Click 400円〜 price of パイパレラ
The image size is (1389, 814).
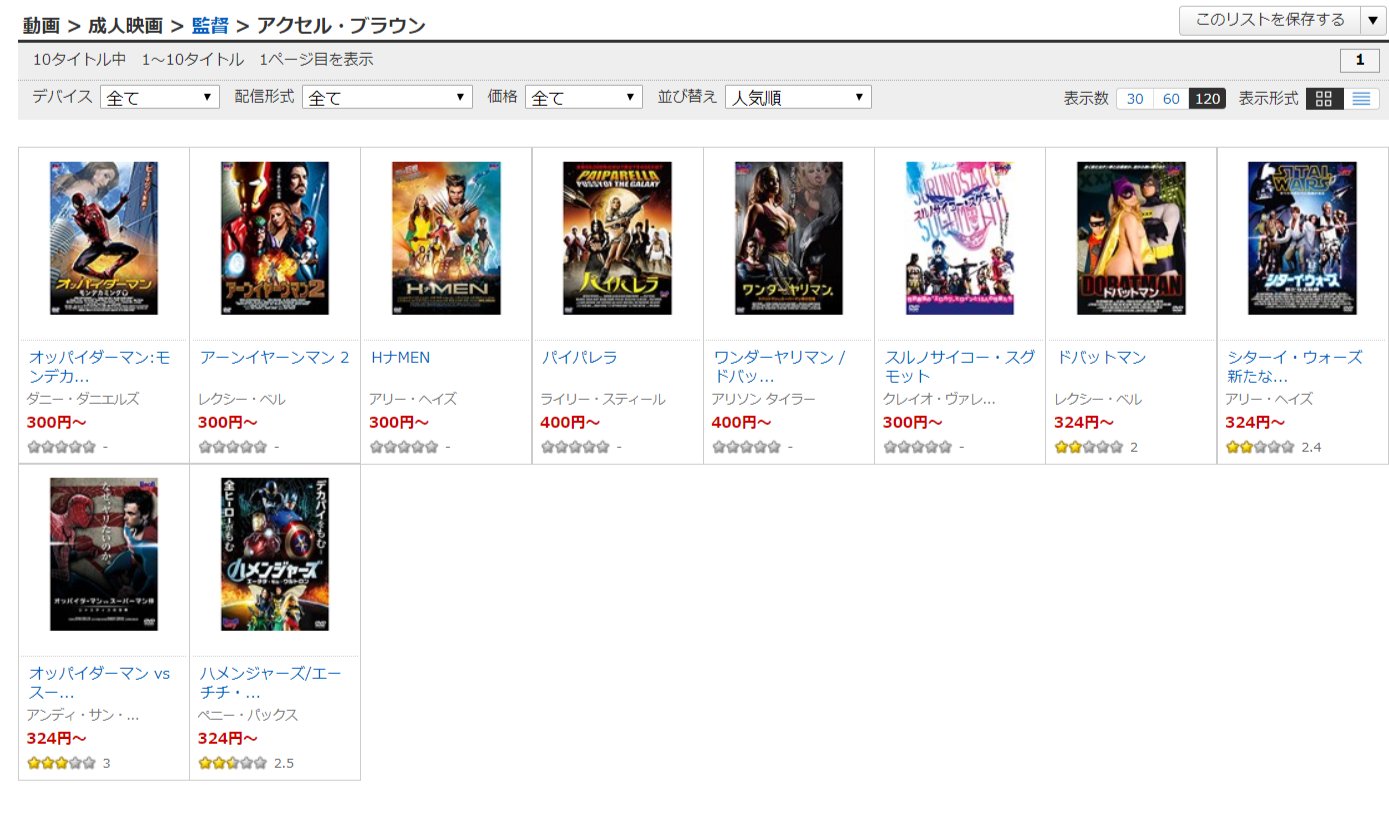tap(570, 422)
